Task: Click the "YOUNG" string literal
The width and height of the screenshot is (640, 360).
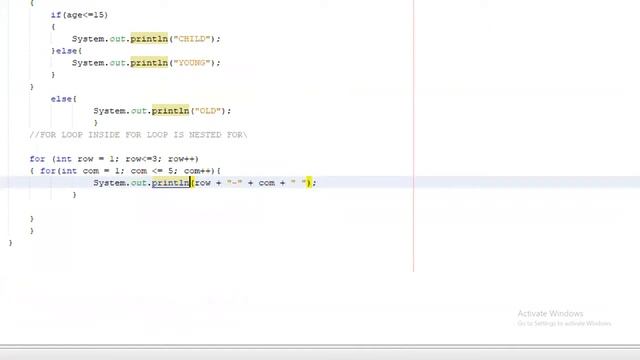Action: click(192, 63)
